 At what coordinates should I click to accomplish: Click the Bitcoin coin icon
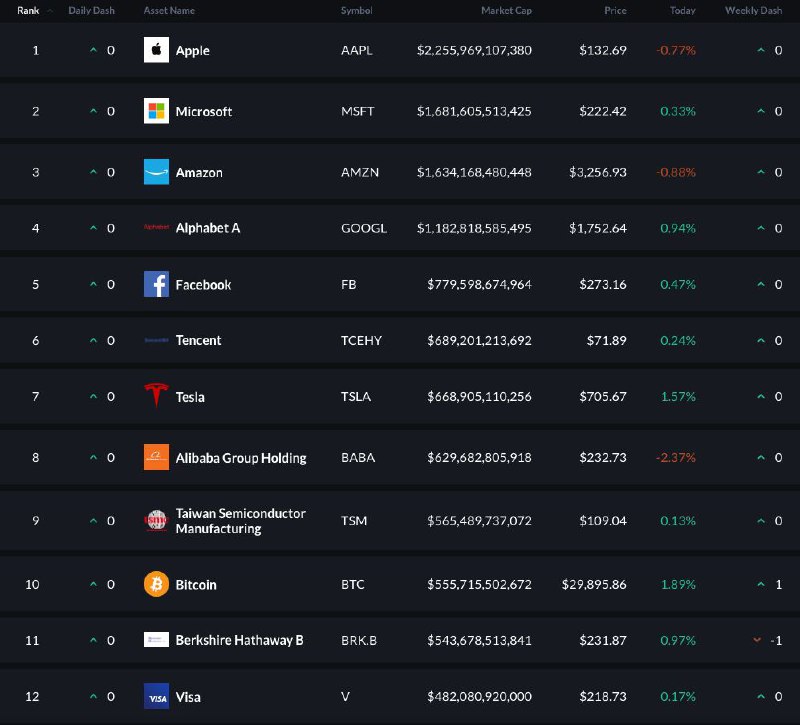(156, 584)
